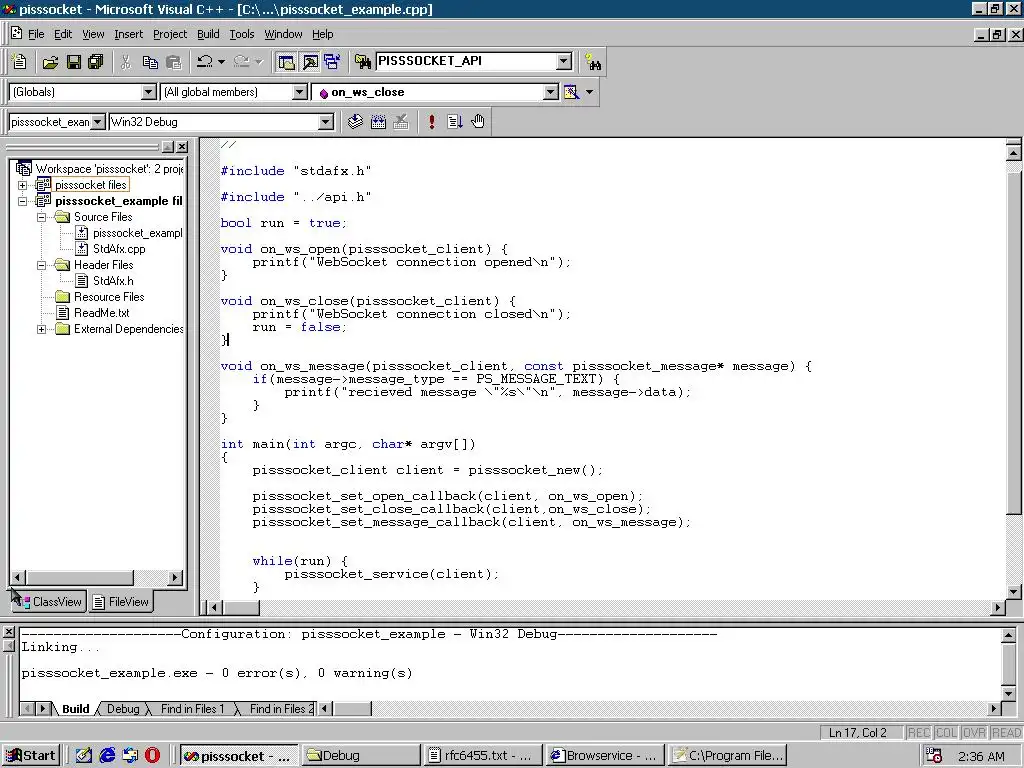This screenshot has height=768, width=1024.
Task: Click the Find in Files binoculars icon
Action: point(362,62)
